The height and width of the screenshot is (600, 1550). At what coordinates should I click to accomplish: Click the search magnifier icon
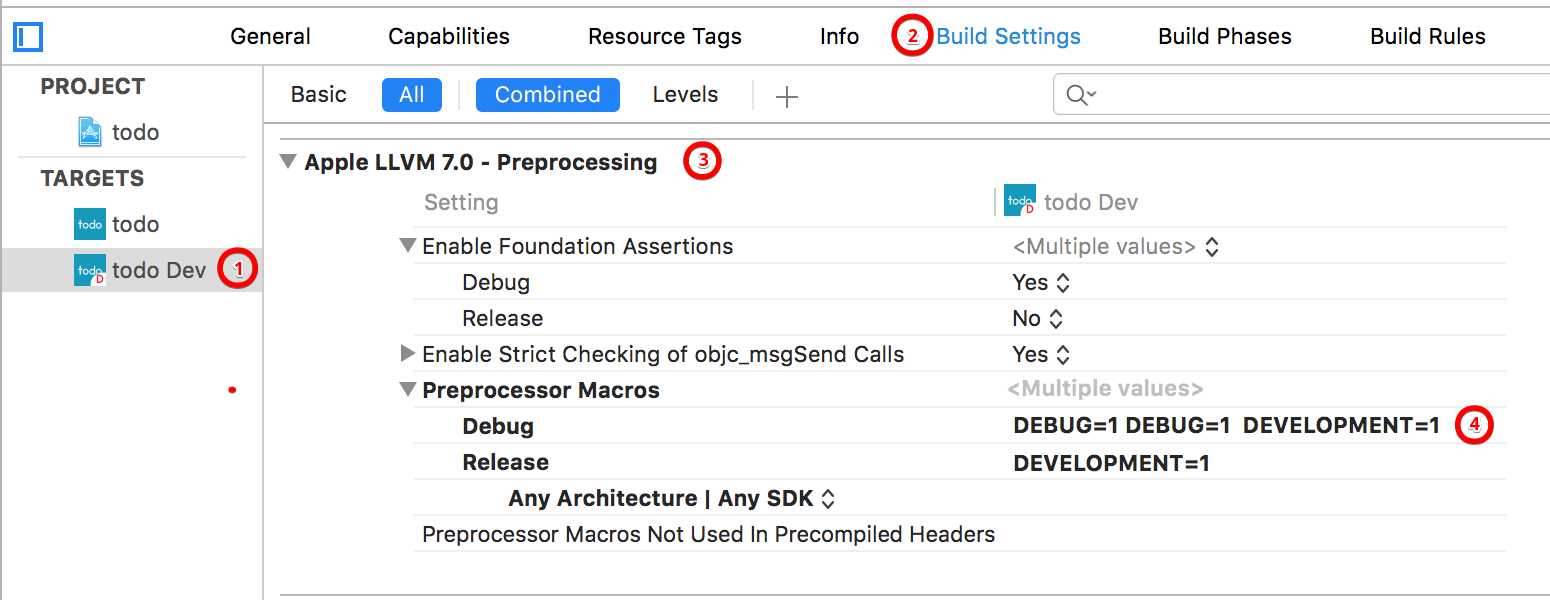pos(1080,95)
